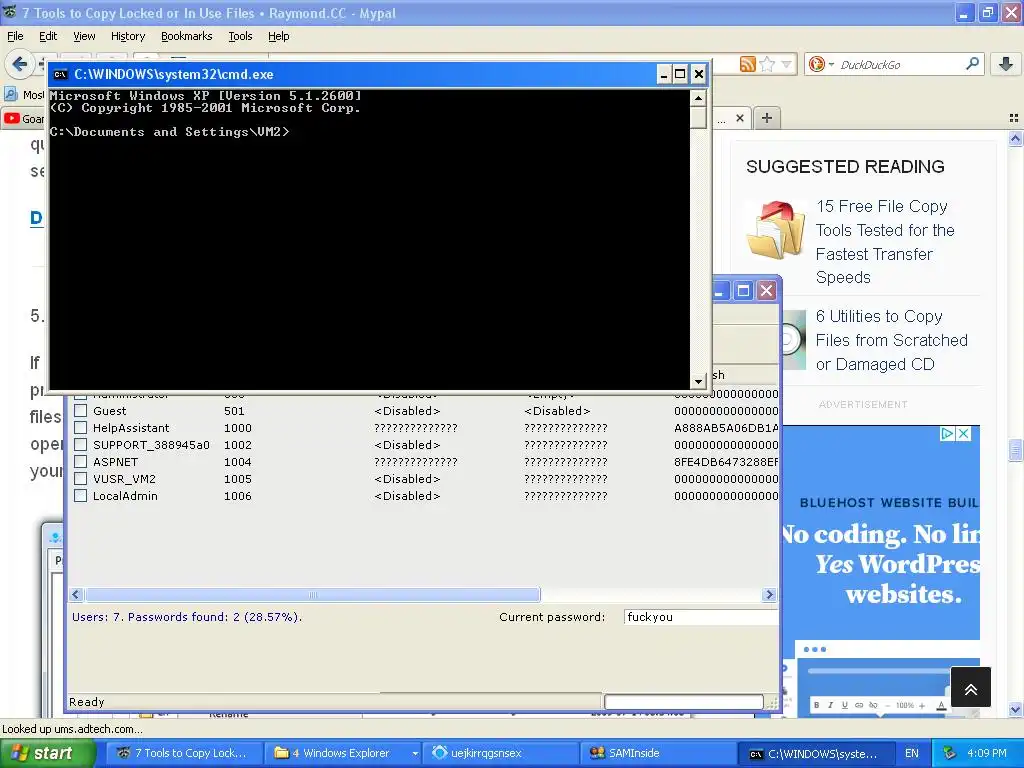Open the Edit menu
The width and height of the screenshot is (1024, 768).
[x=48, y=36]
